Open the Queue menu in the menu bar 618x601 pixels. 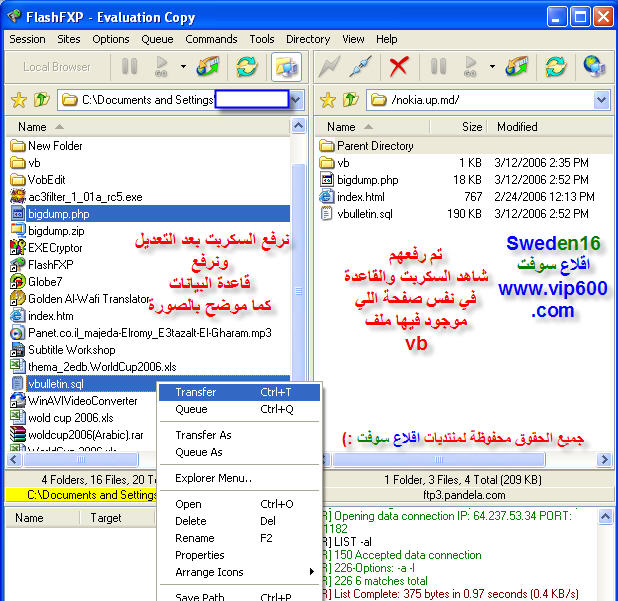(157, 39)
